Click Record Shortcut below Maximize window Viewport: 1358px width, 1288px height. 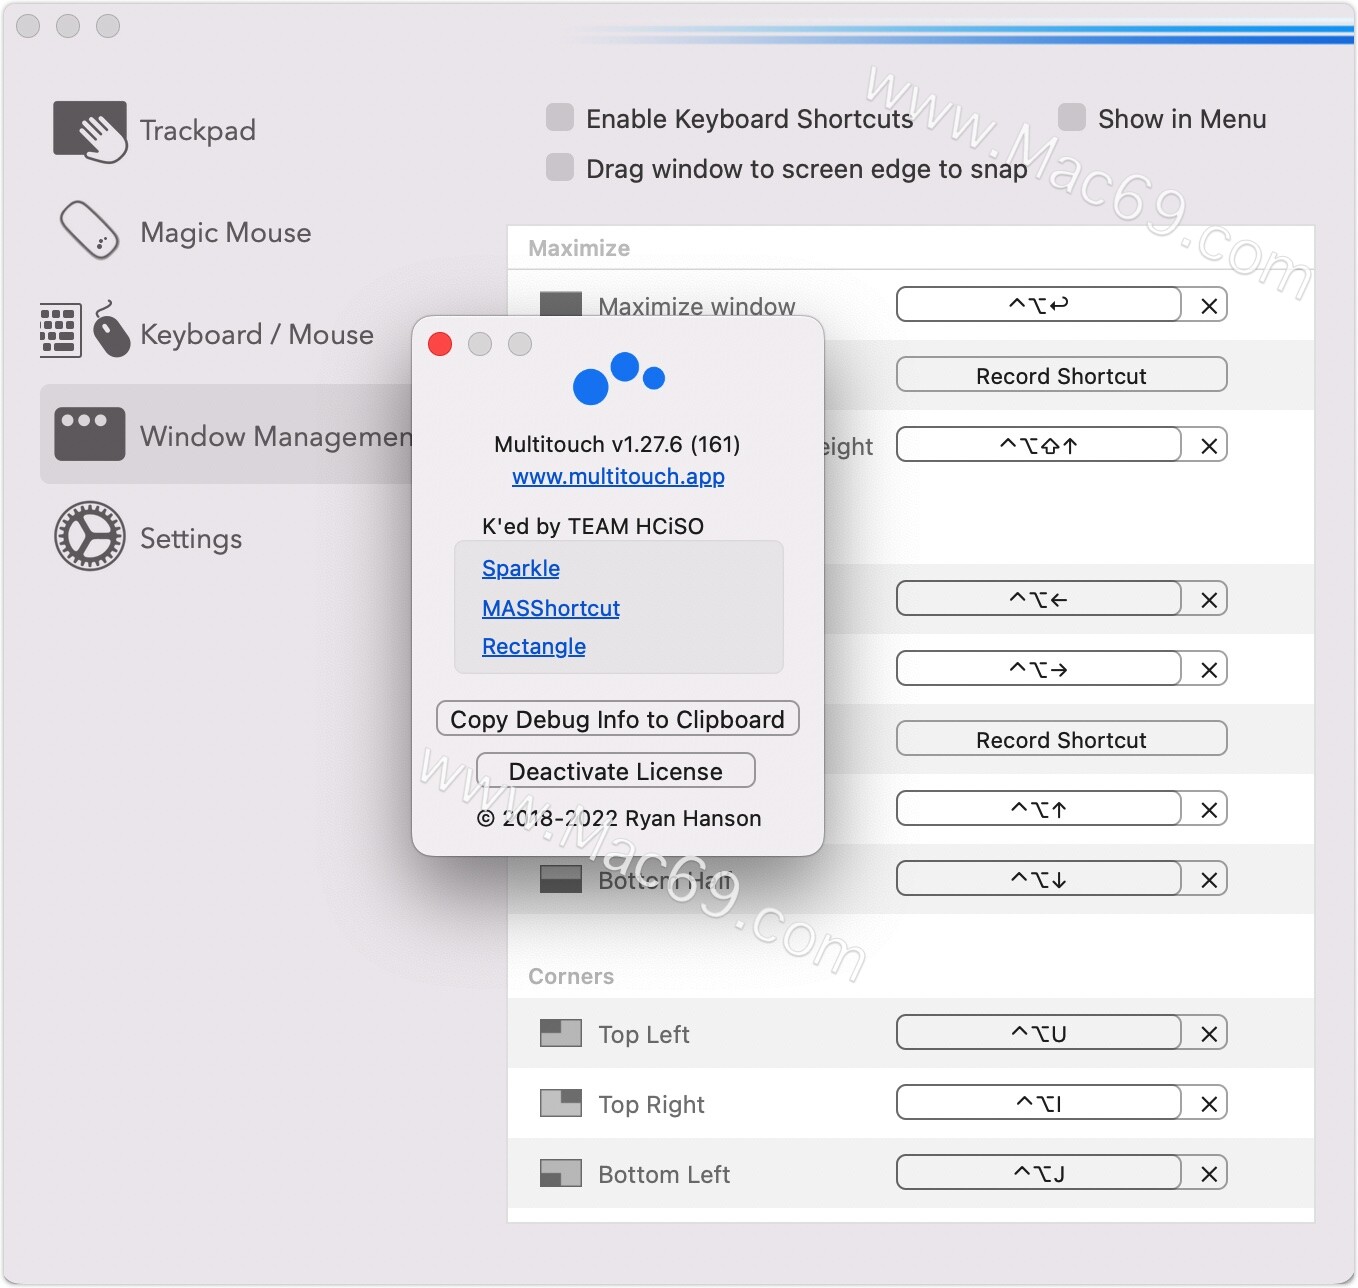[x=1062, y=375]
